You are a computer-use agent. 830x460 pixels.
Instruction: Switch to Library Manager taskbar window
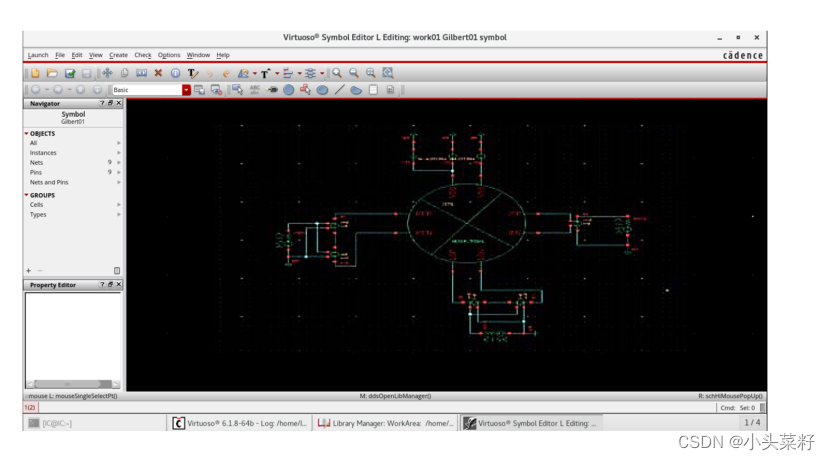pos(386,423)
